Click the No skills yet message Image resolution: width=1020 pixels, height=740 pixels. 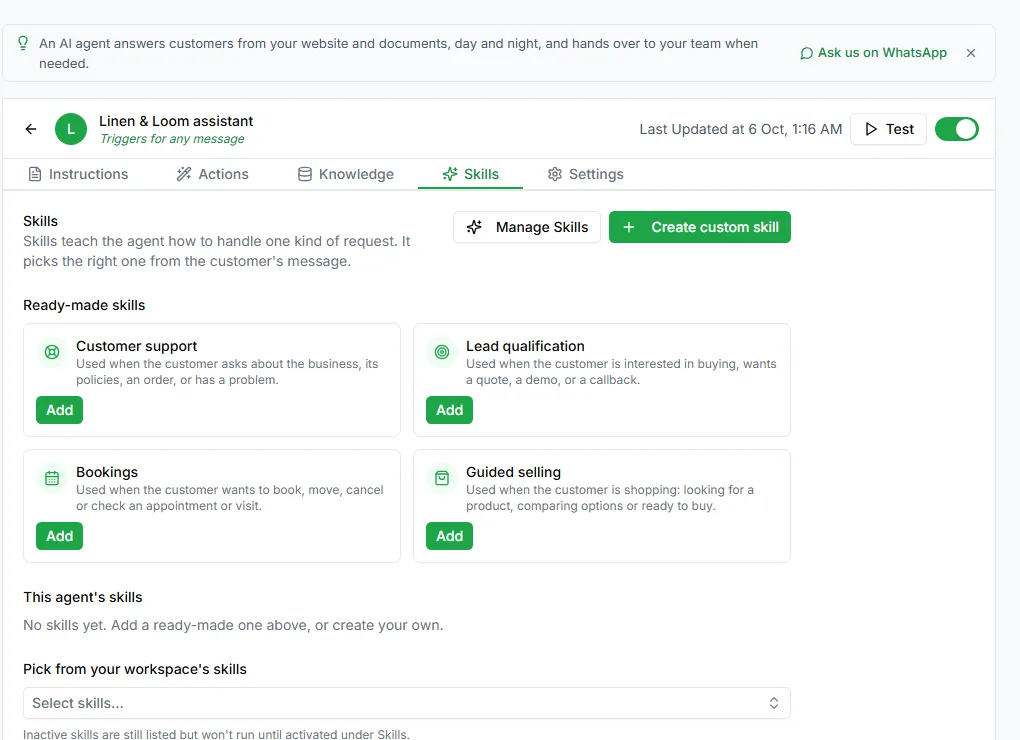coord(233,625)
